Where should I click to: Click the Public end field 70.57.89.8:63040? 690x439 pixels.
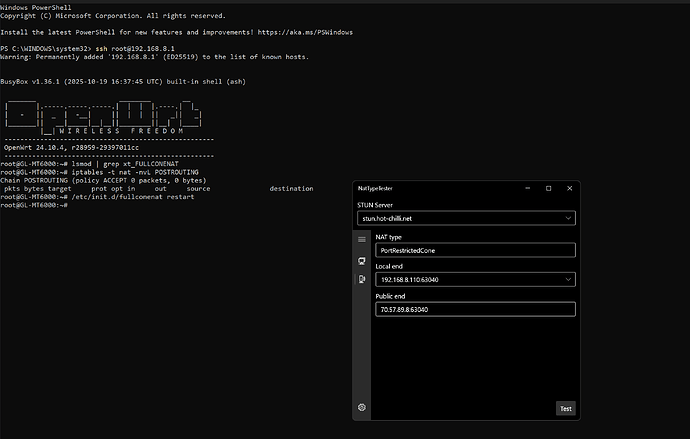[x=475, y=309]
